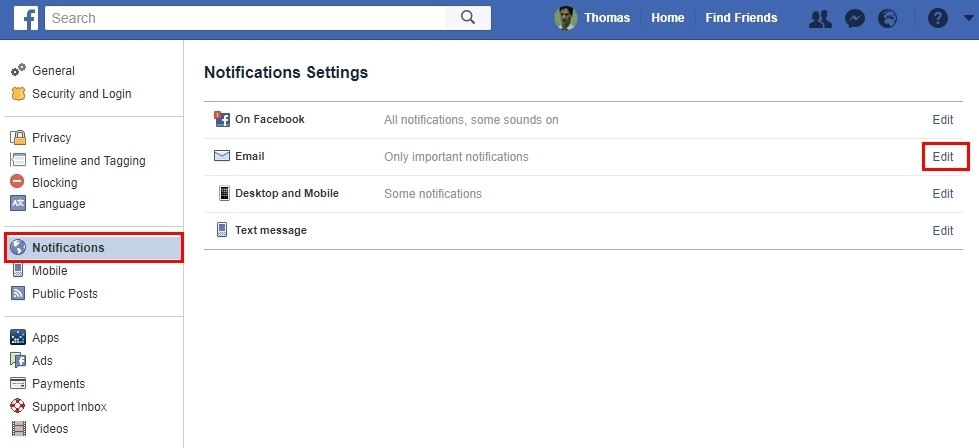This screenshot has height=448, width=979.
Task: Click "Some notifications" text
Action: coord(433,193)
